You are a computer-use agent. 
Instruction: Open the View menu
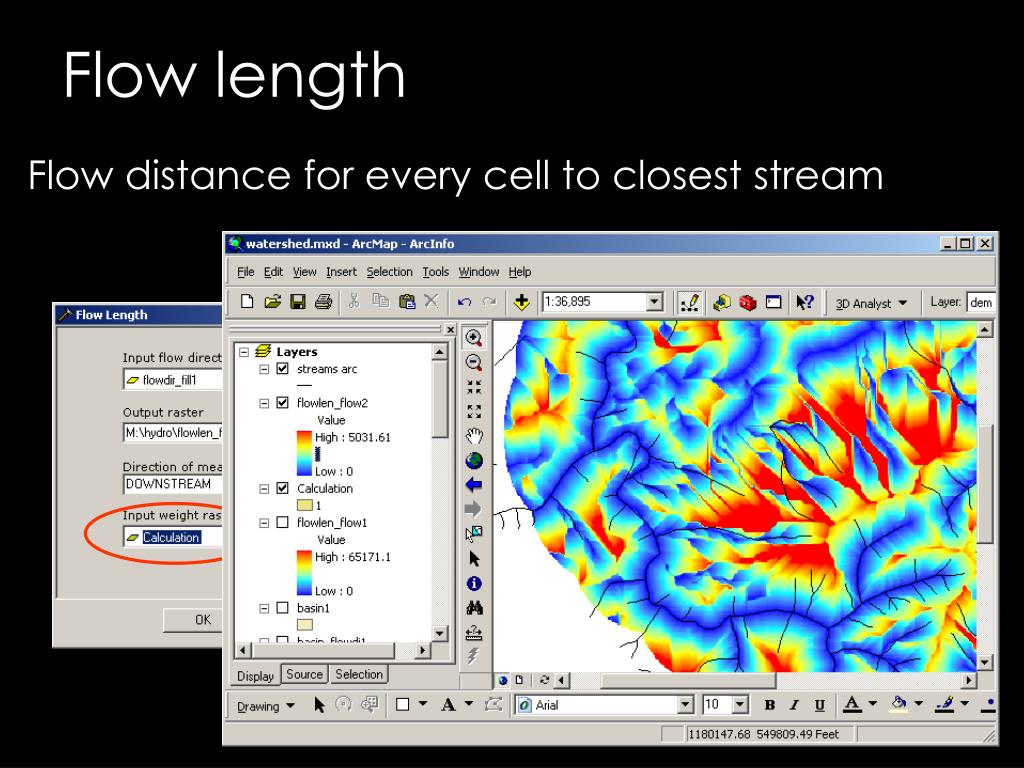(x=304, y=272)
